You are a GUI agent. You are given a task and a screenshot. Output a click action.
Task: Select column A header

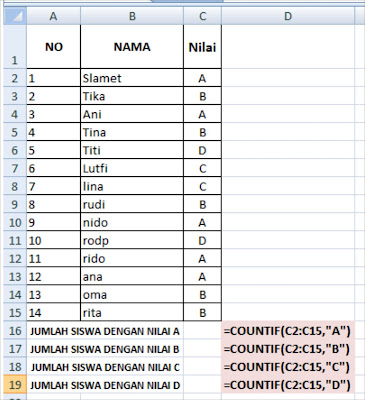[x=53, y=16]
